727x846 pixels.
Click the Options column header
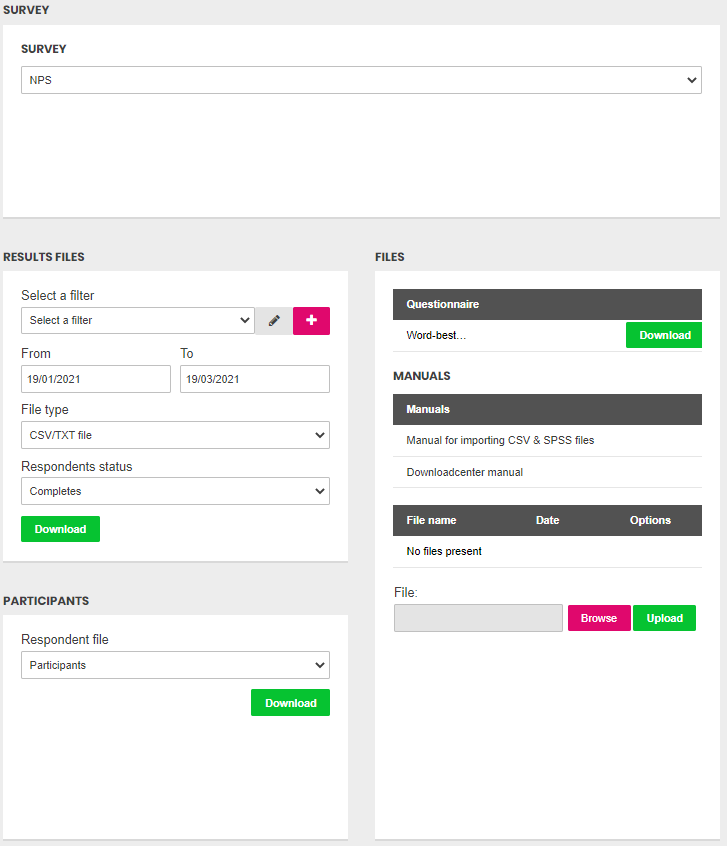pos(650,520)
